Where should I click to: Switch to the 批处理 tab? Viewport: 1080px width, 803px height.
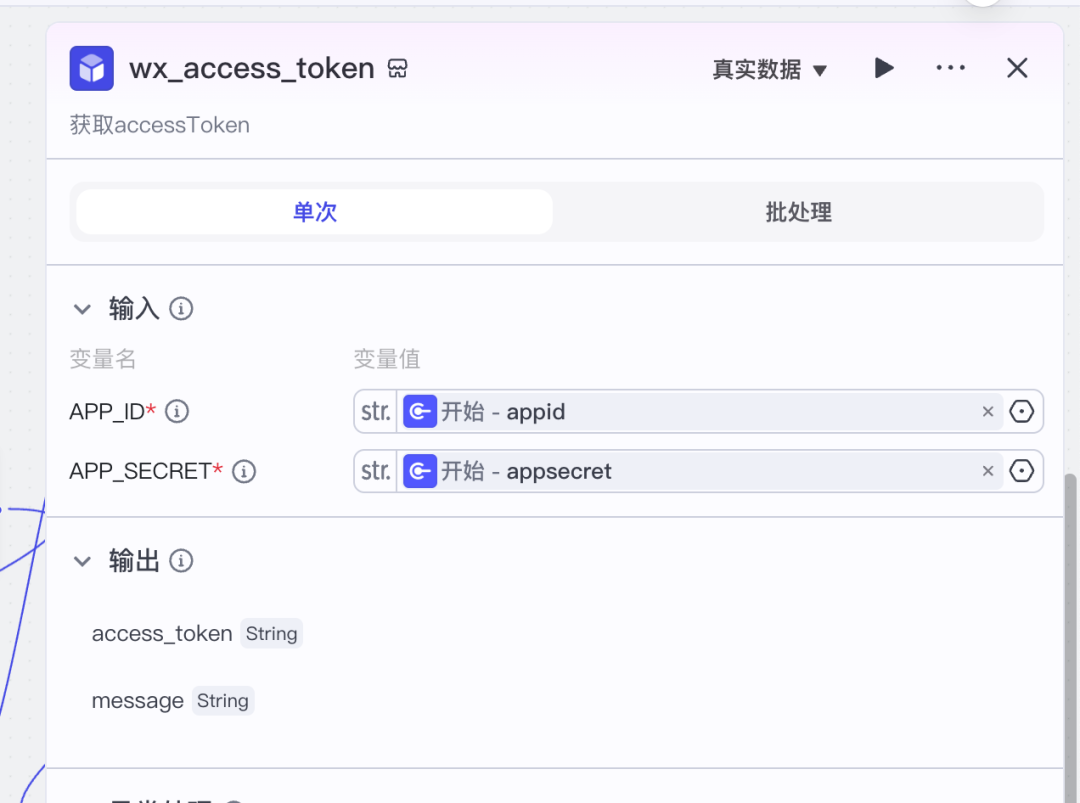click(798, 212)
